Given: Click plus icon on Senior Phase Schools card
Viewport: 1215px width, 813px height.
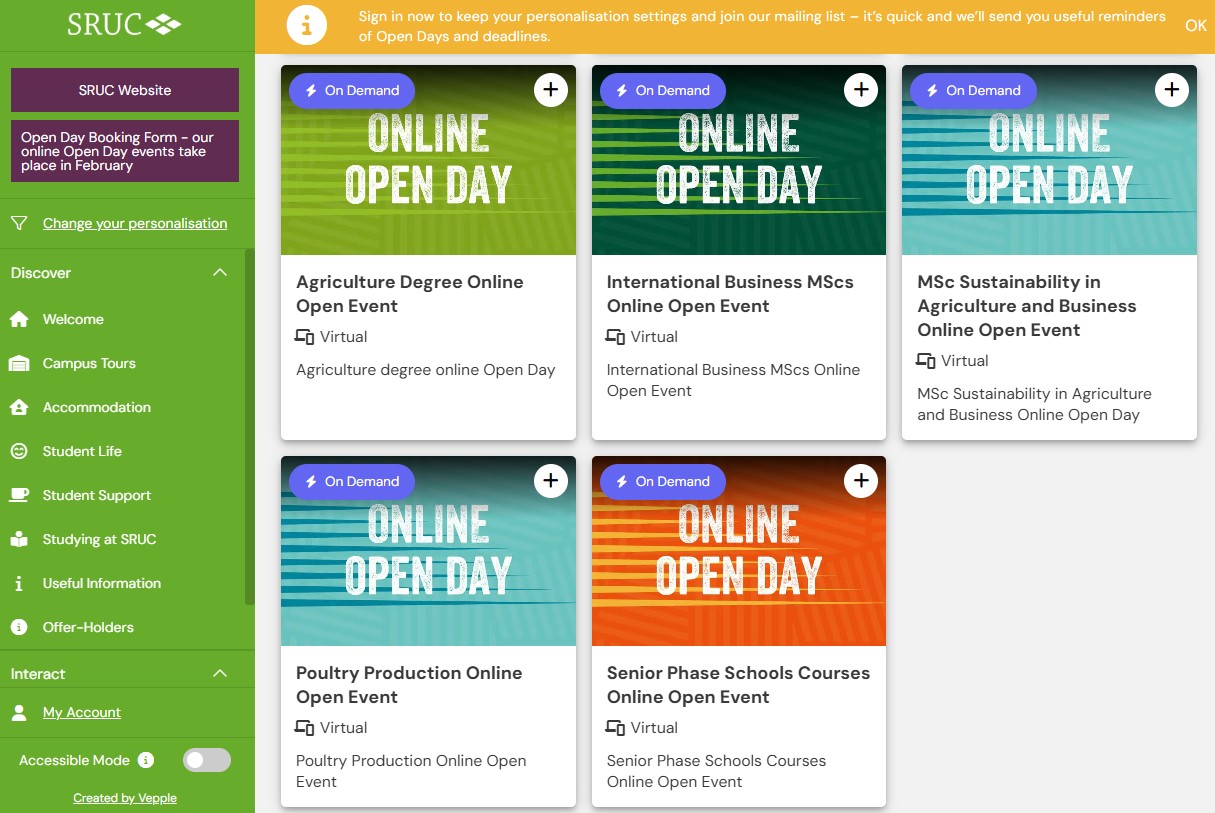Looking at the screenshot, I should [861, 481].
